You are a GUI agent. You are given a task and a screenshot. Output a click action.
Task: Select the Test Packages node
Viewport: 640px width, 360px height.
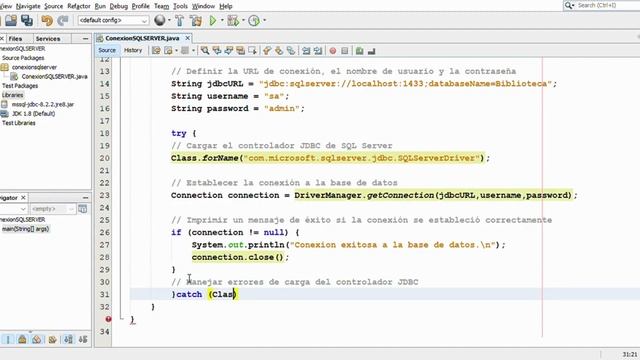(20, 86)
